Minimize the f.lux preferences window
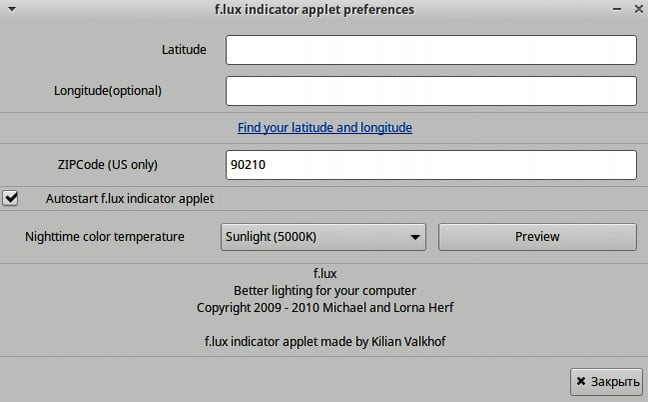This screenshot has height=402, width=648. tap(617, 9)
